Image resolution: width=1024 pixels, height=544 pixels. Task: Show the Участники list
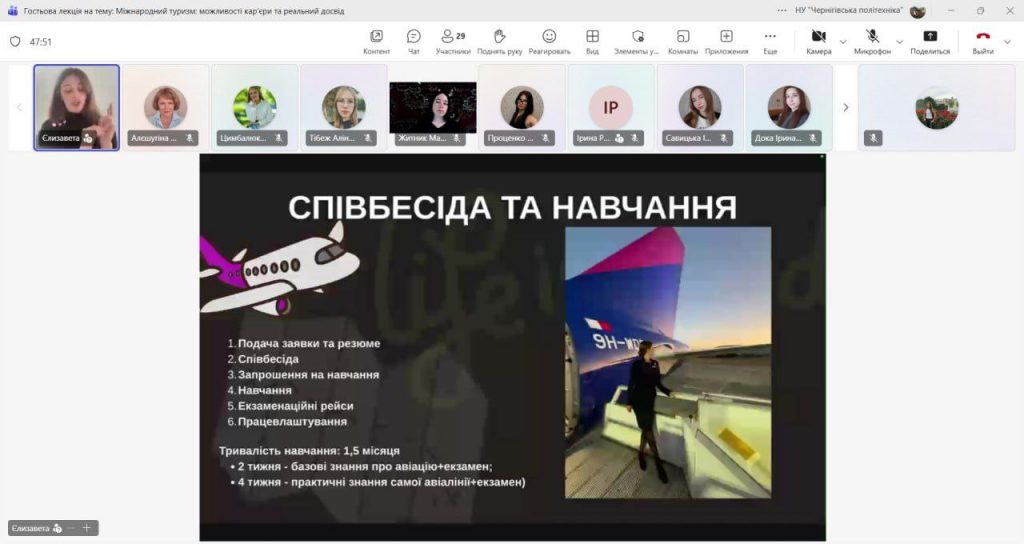point(453,41)
